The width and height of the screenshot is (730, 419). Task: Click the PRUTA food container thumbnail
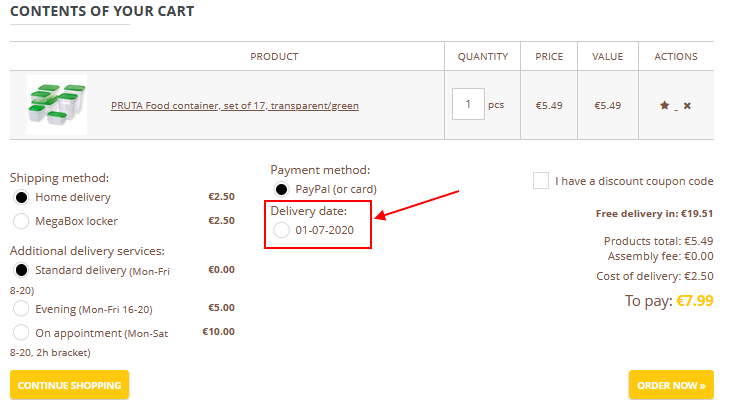[57, 105]
